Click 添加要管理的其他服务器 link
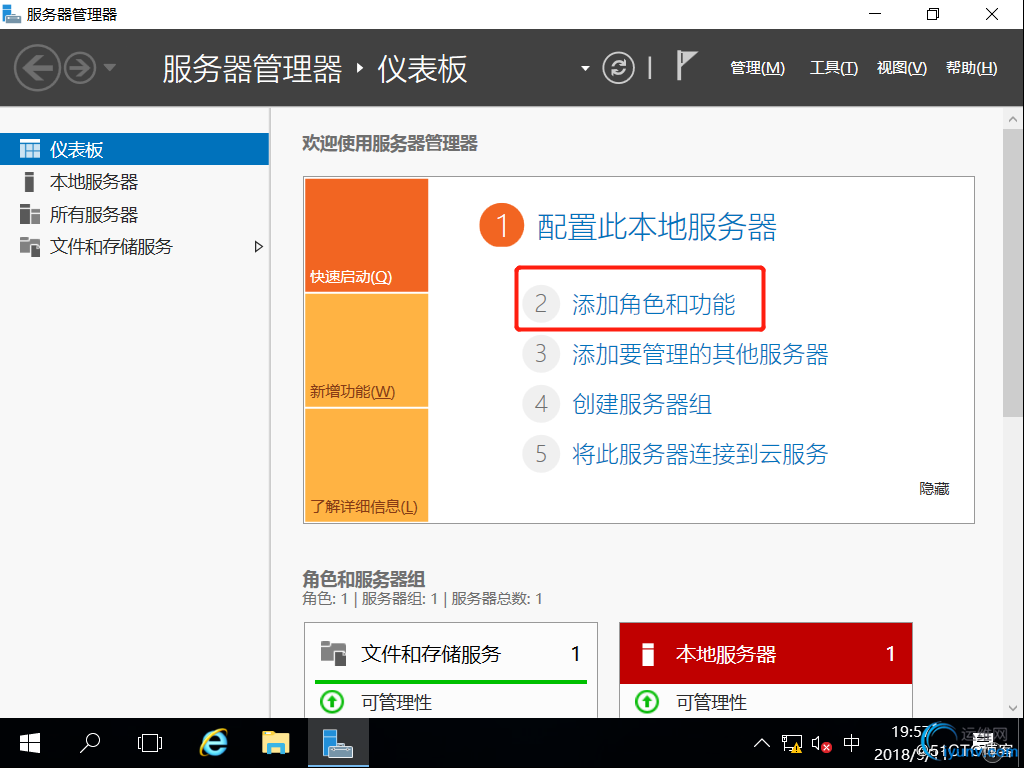 (x=700, y=354)
